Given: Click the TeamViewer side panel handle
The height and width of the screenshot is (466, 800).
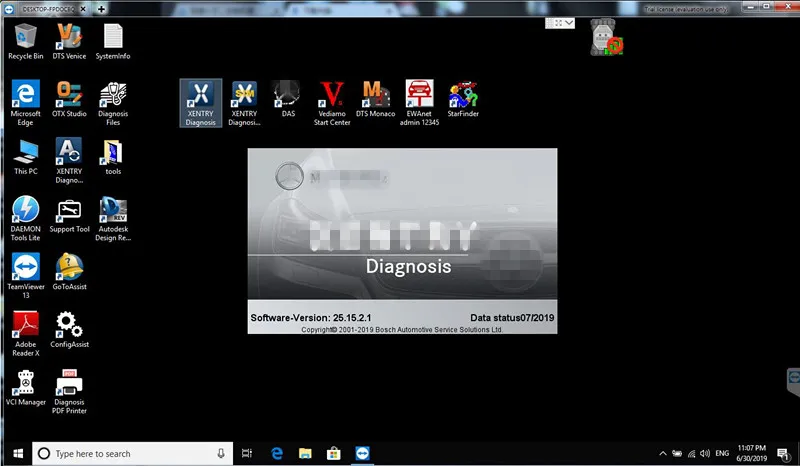Looking at the screenshot, I should (793, 381).
